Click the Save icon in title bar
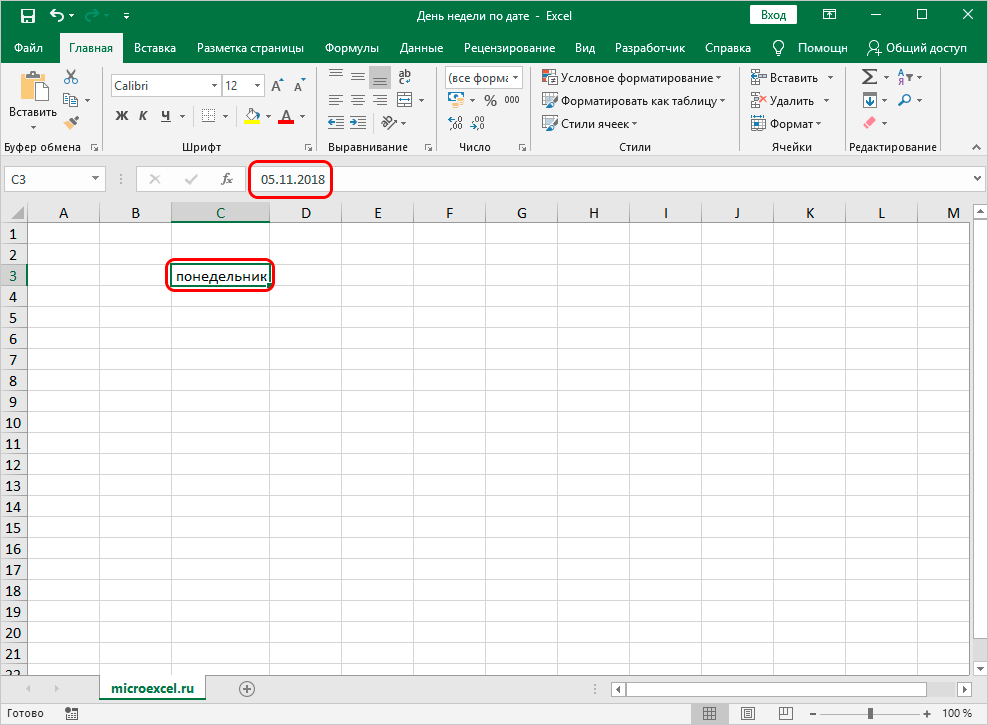This screenshot has width=988, height=725. 27,16
